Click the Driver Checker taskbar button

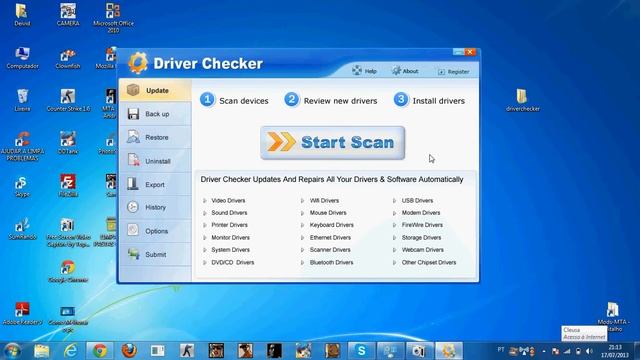click(x=449, y=351)
